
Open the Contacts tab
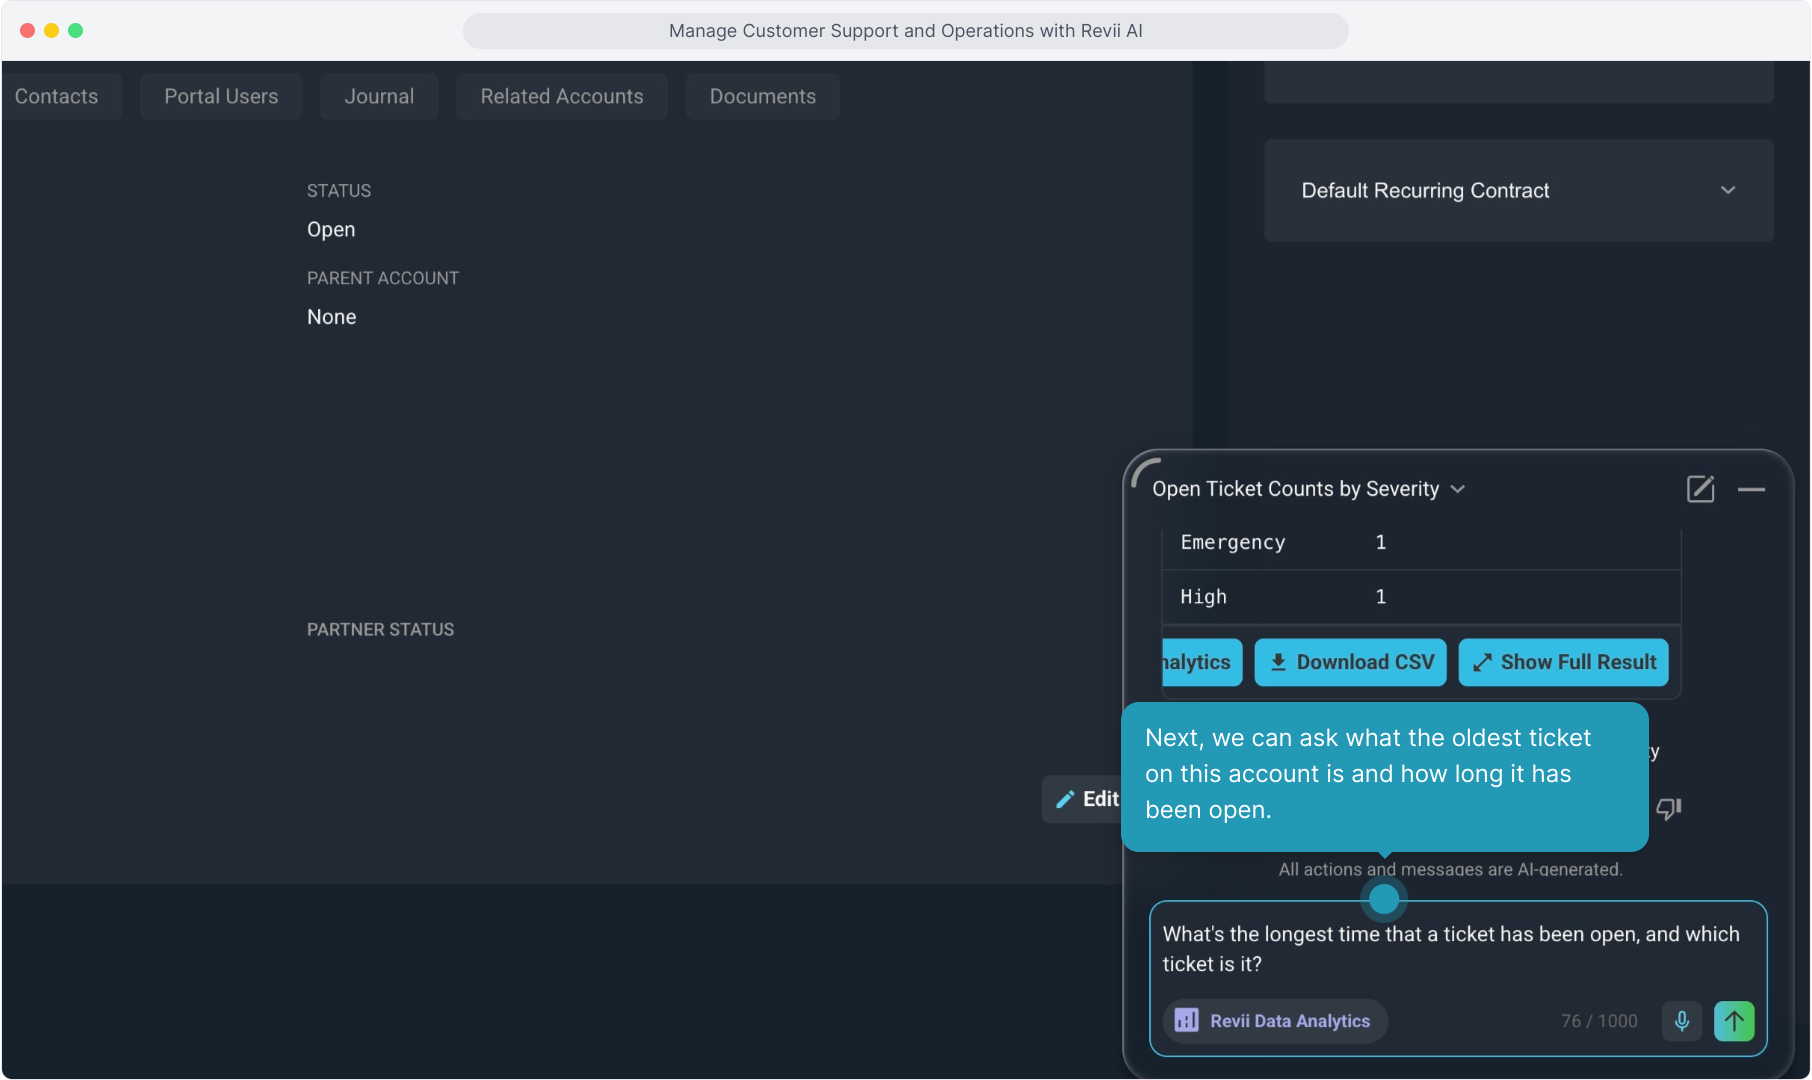[57, 97]
